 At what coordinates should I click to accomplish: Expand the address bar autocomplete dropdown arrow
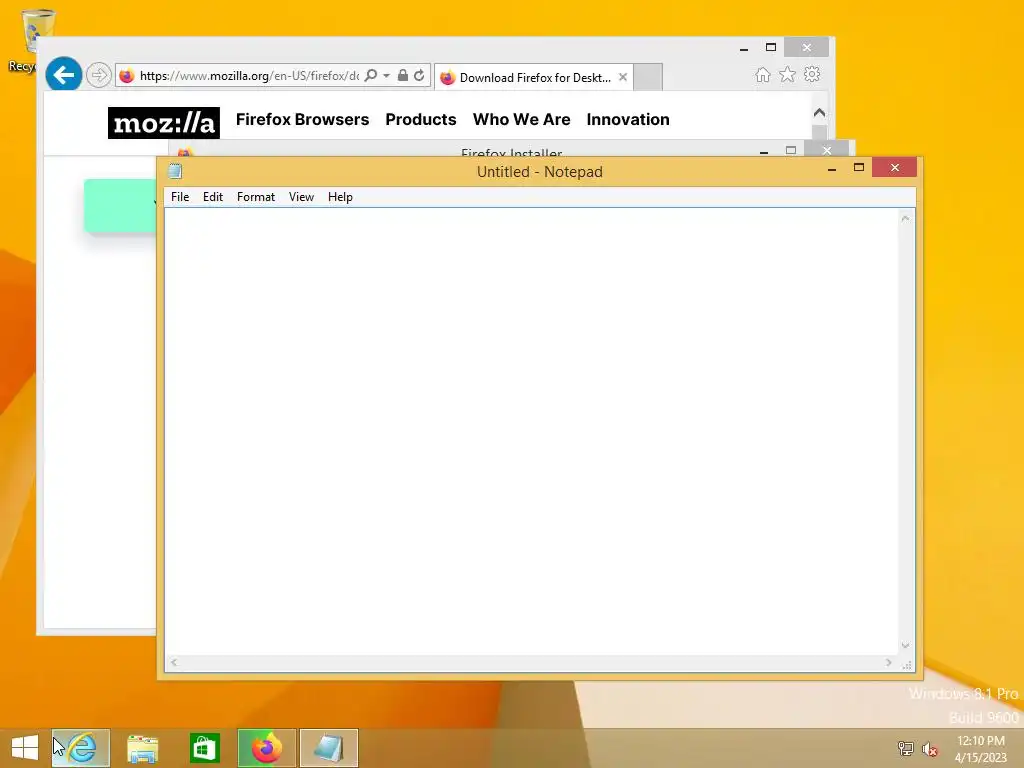387,76
